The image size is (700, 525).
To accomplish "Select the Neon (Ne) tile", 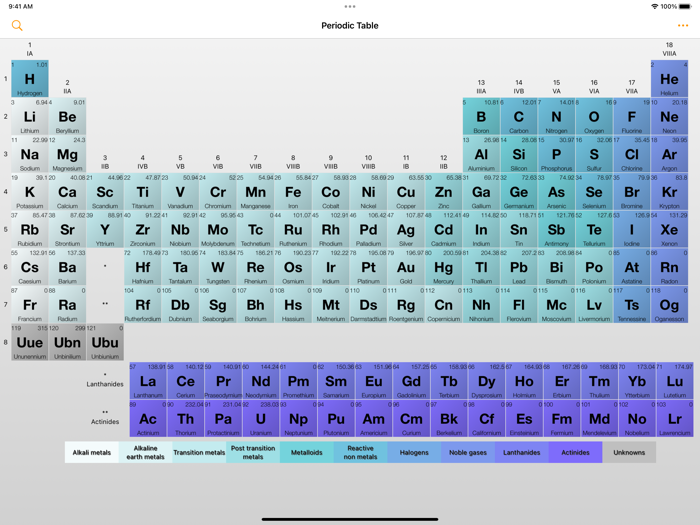I will tap(669, 117).
